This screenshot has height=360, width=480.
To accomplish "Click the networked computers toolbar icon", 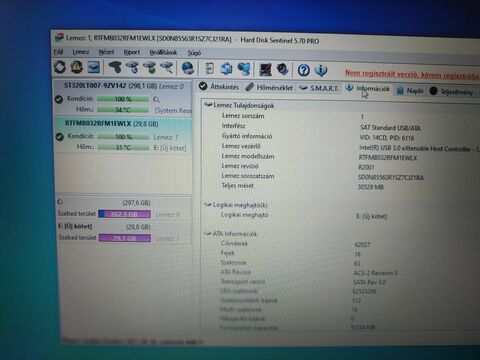I will [x=244, y=69].
